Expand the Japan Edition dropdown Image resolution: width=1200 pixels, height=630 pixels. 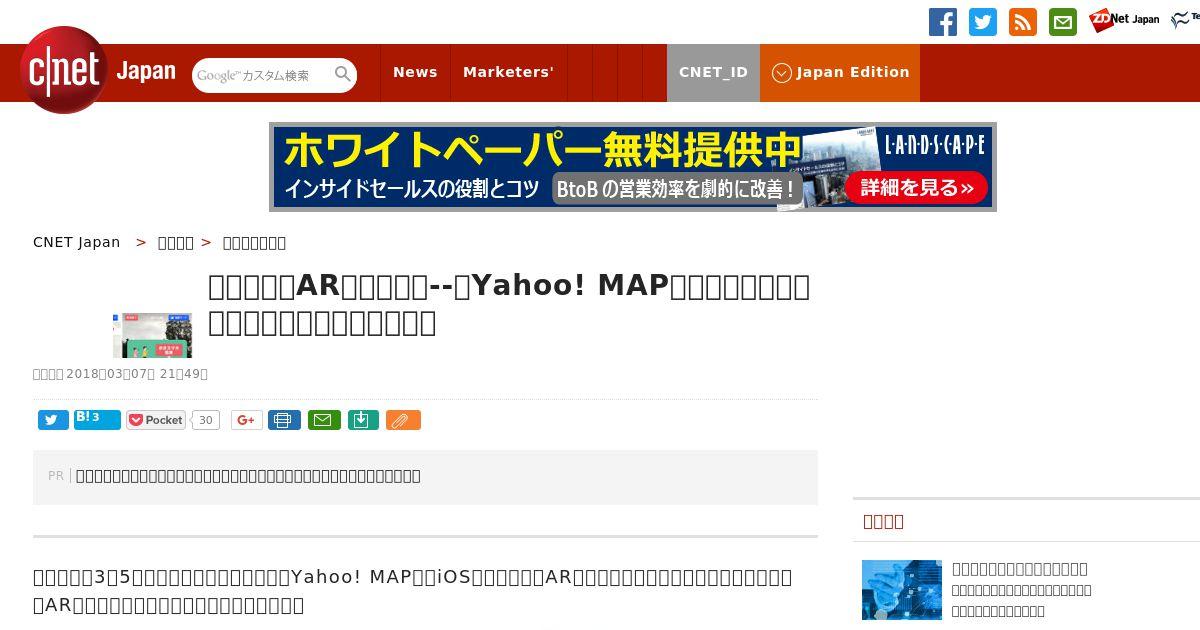click(840, 72)
